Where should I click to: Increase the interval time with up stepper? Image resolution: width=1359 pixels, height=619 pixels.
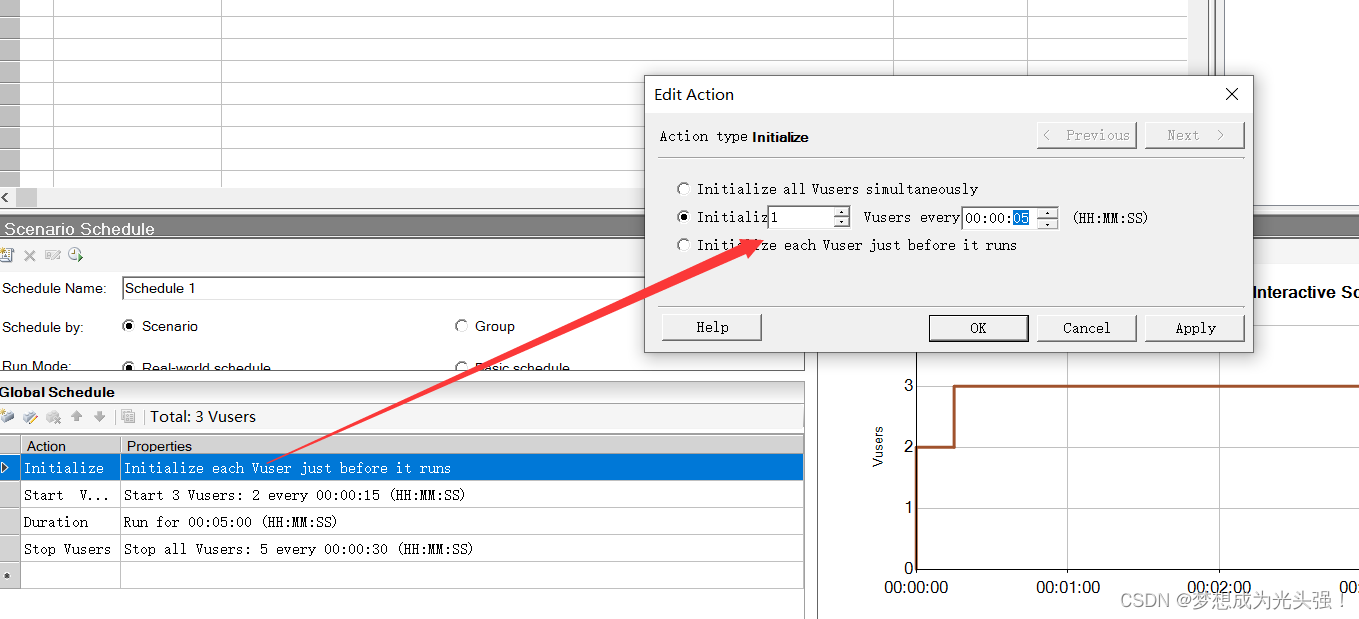pos(1047,211)
